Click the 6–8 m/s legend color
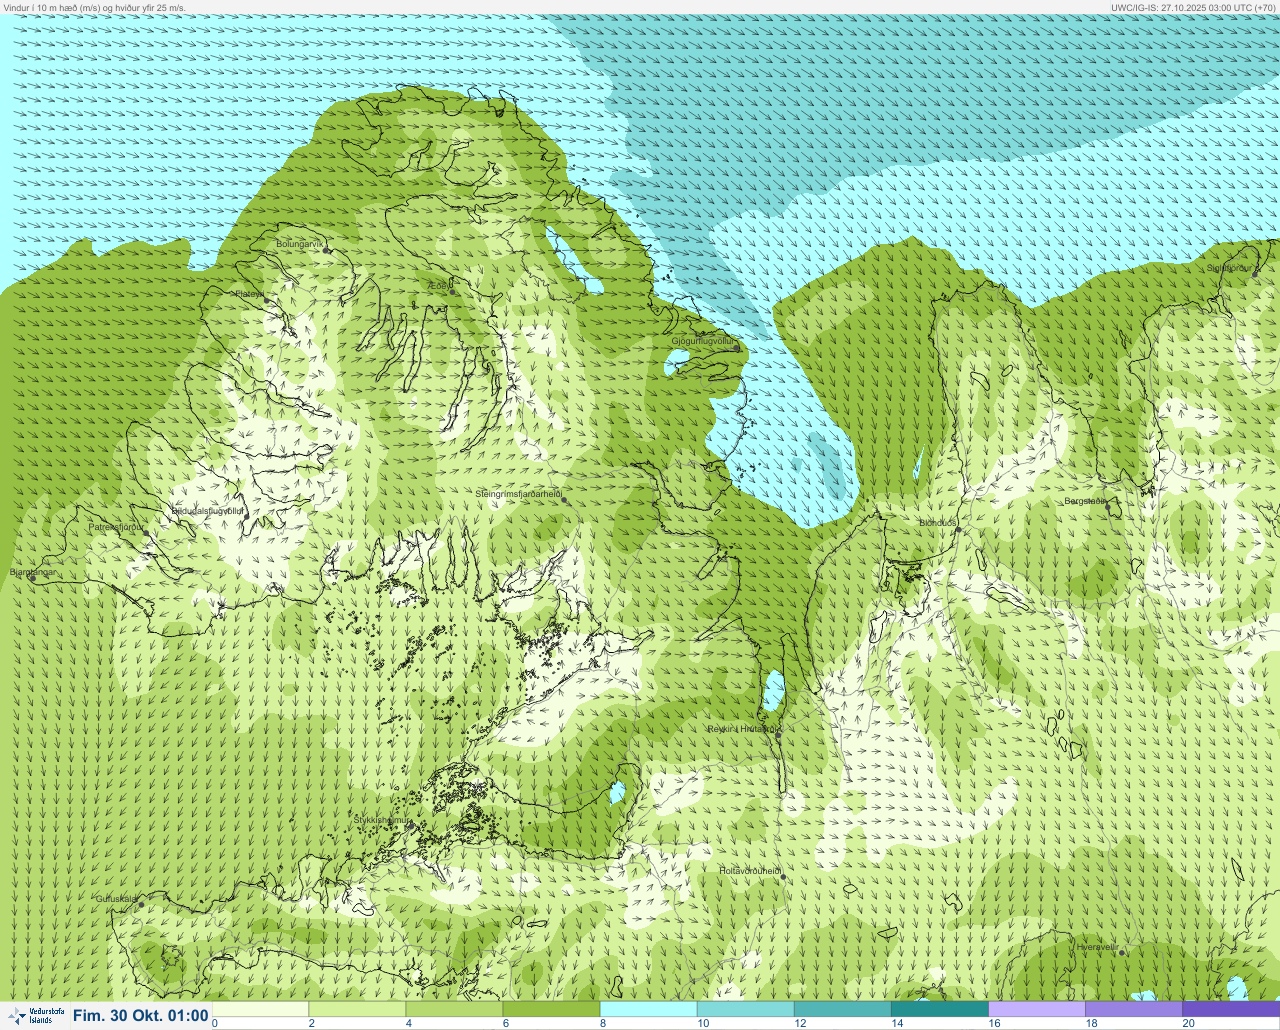Viewport: 1280px width, 1030px height. click(551, 1009)
